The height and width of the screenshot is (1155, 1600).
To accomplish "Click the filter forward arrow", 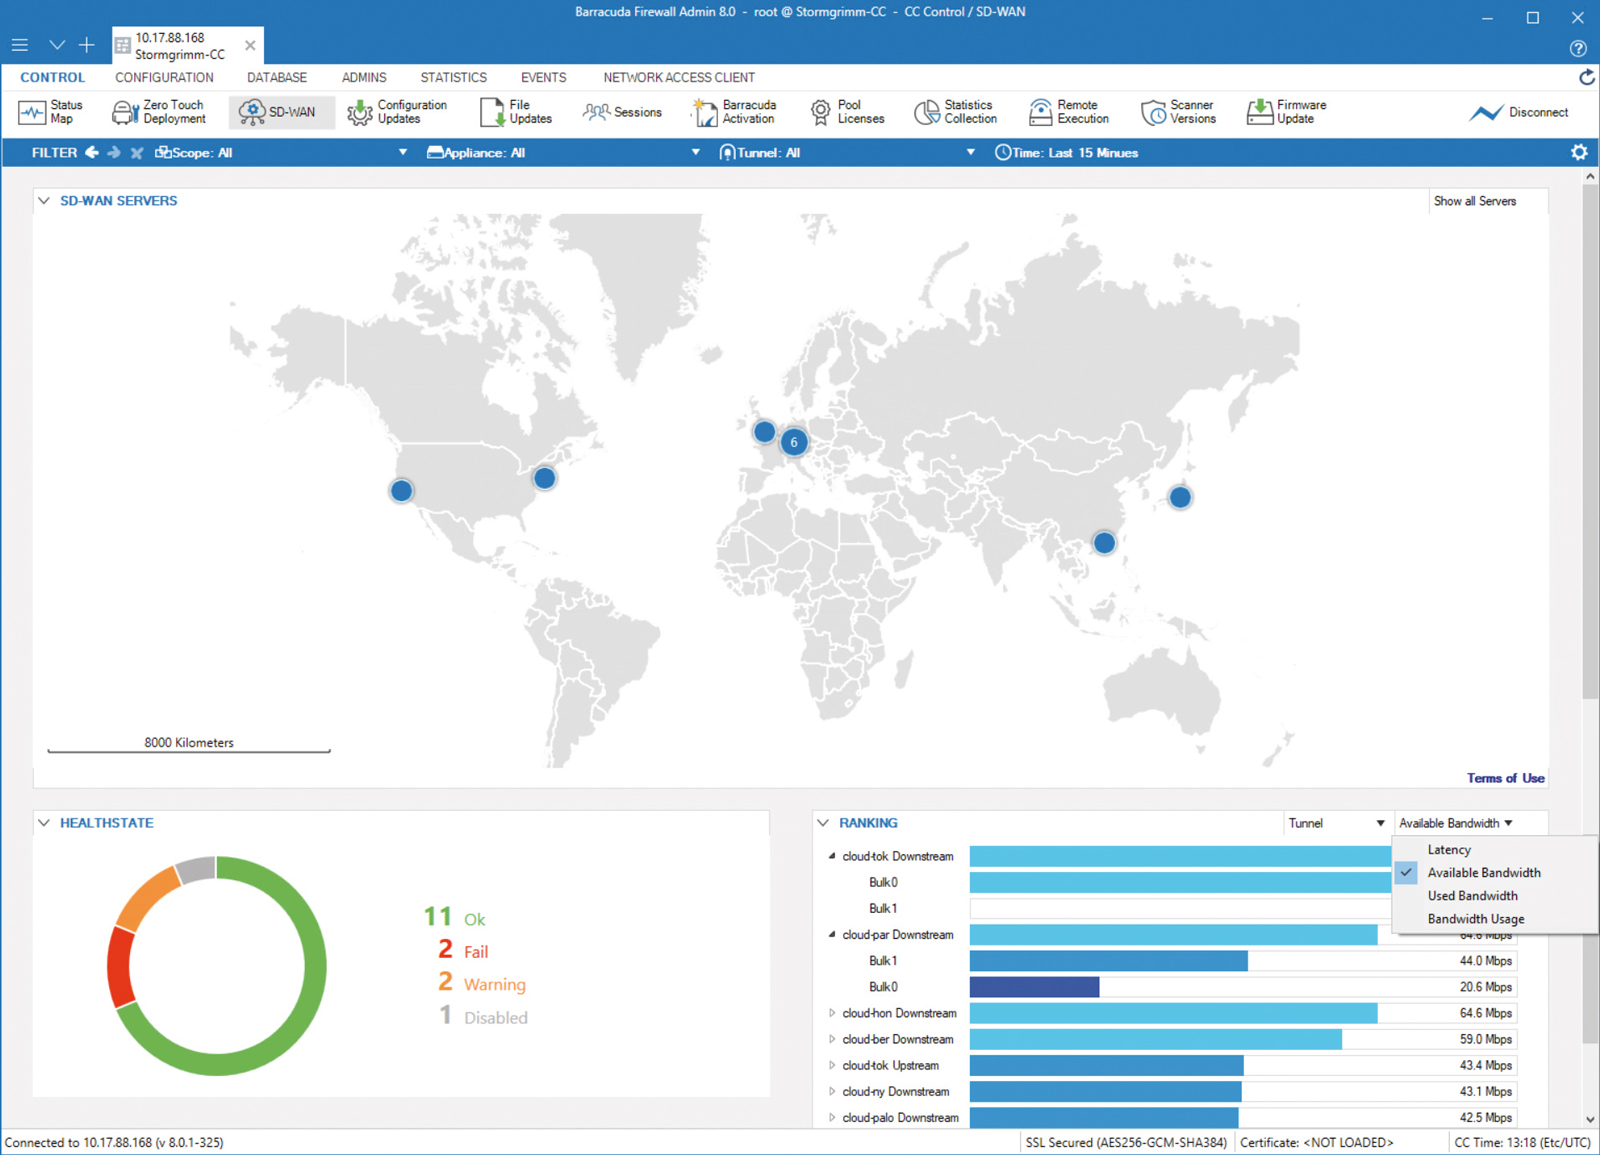I will pos(114,153).
